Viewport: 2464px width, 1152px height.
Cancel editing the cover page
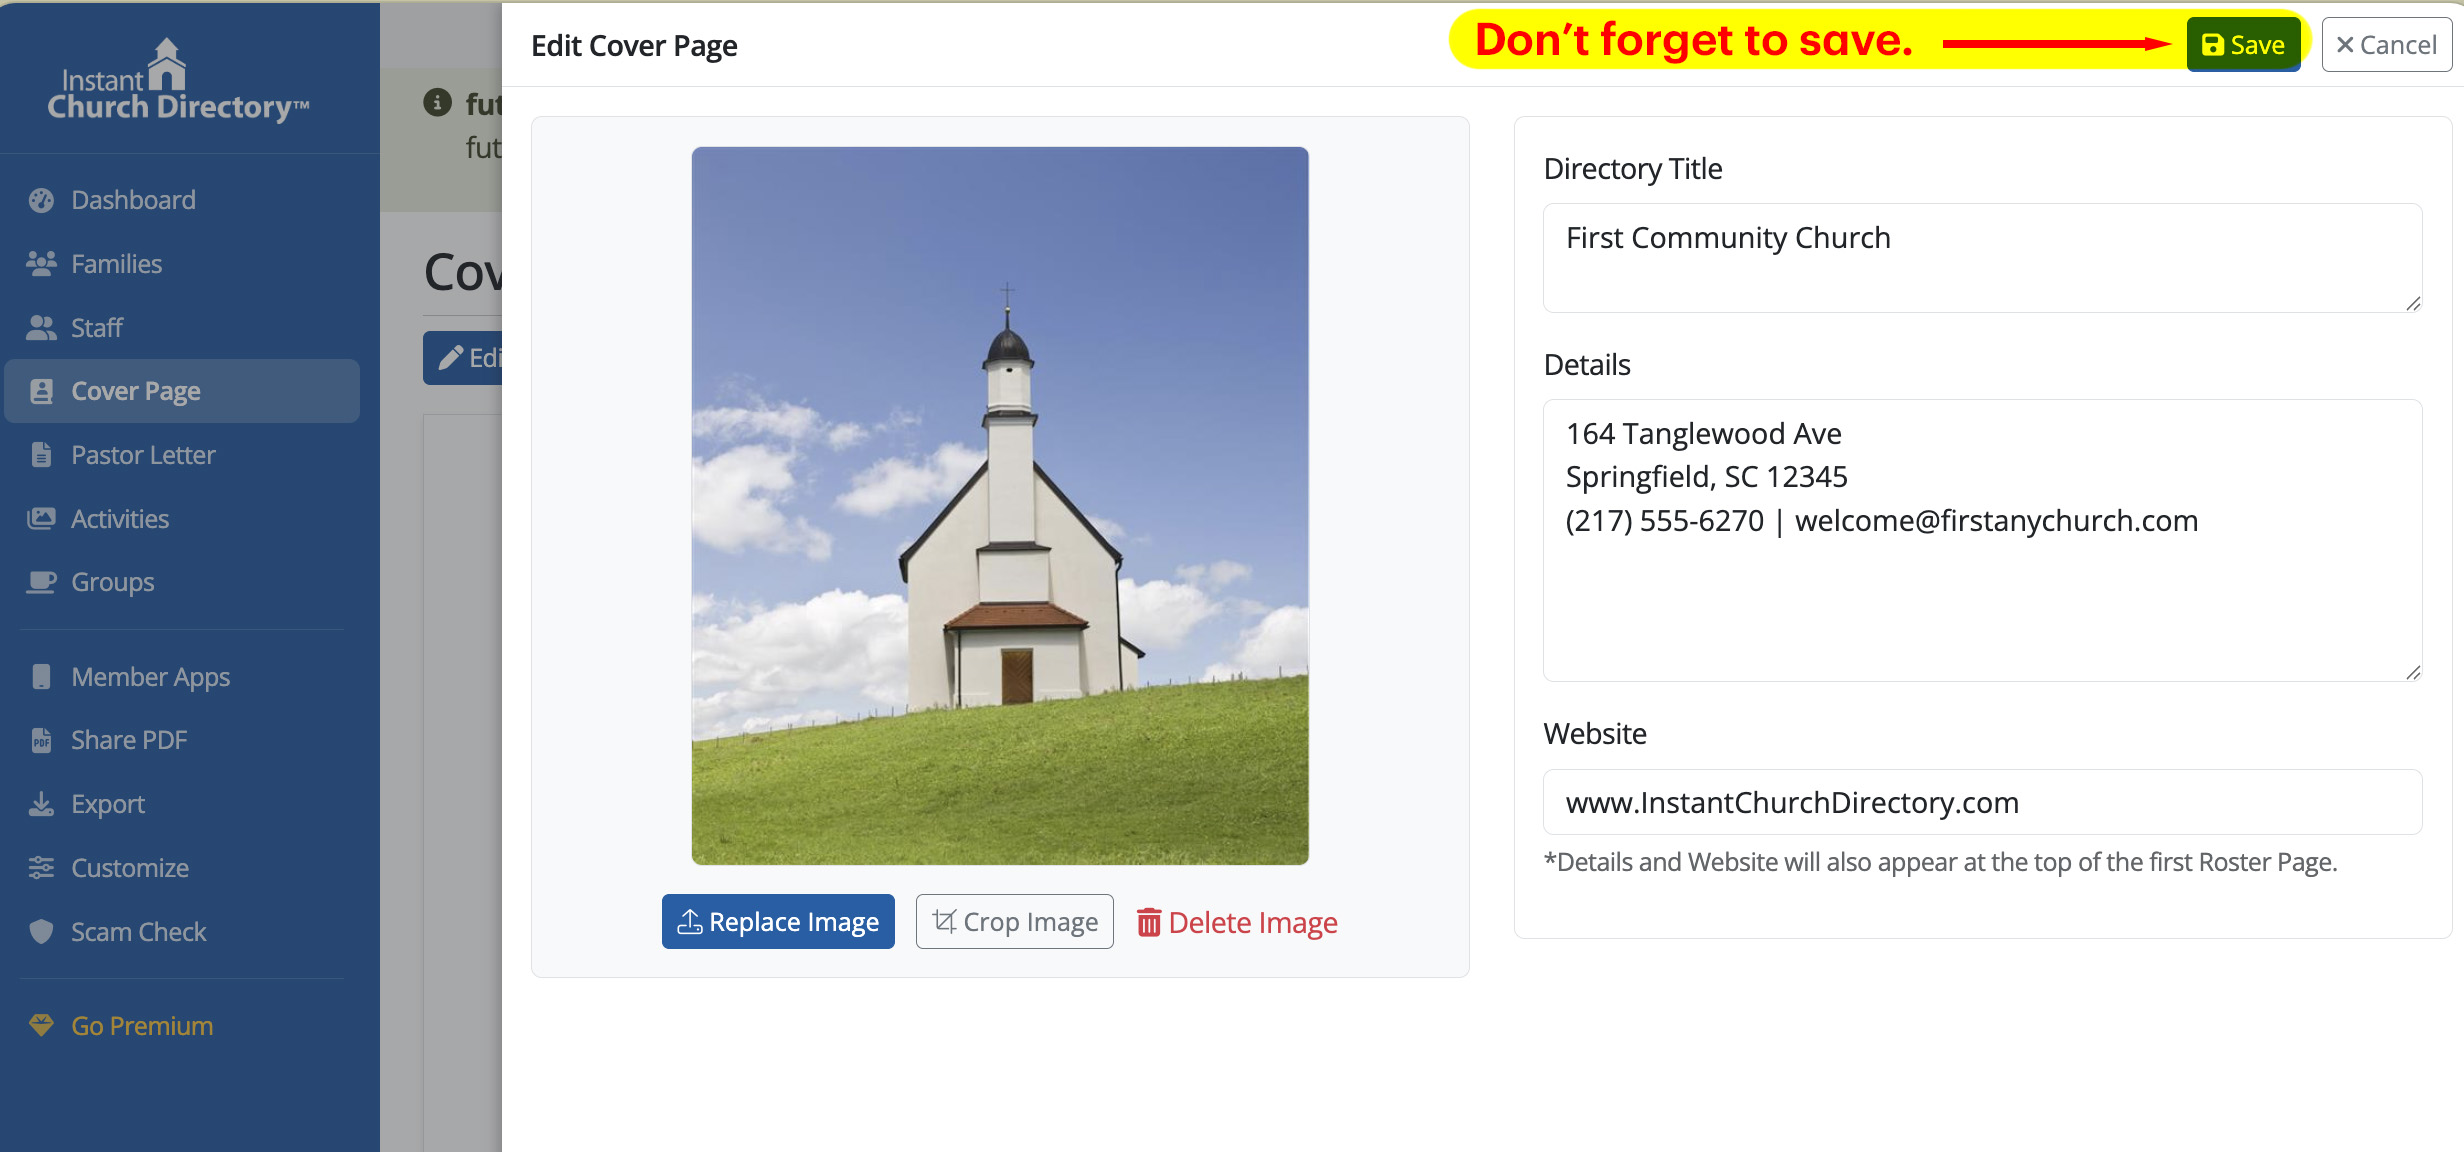[2386, 45]
